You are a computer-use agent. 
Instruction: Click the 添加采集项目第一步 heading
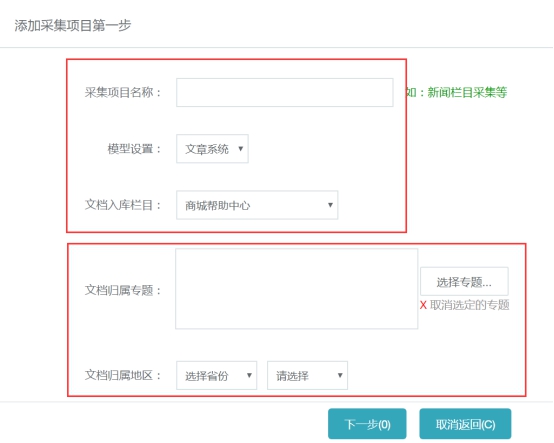(73, 25)
